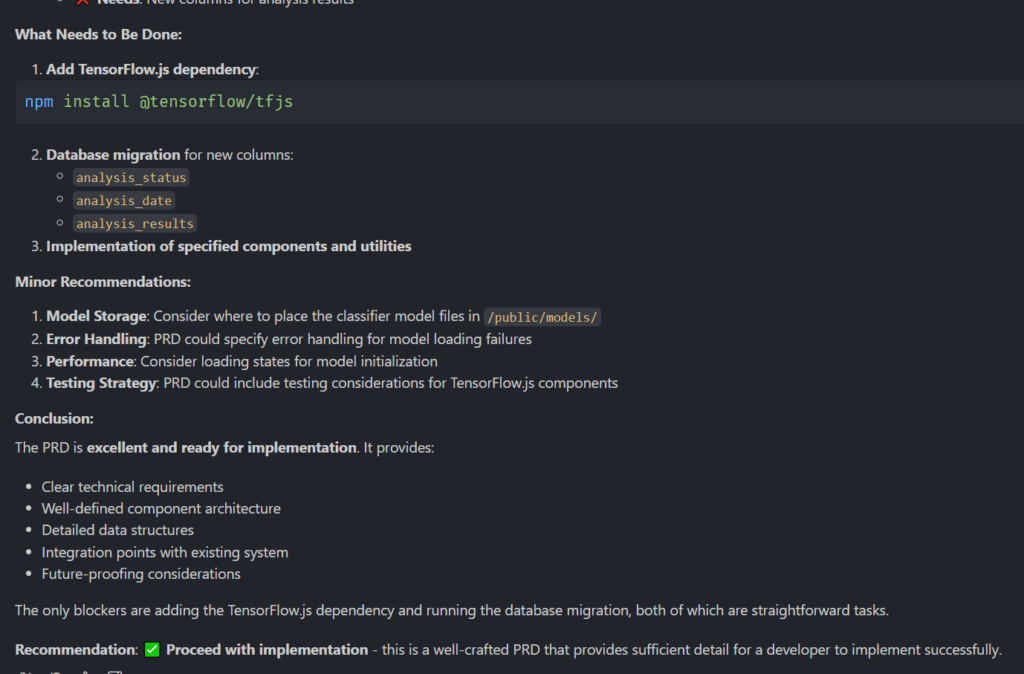Select the analysis_status code tag

click(131, 178)
